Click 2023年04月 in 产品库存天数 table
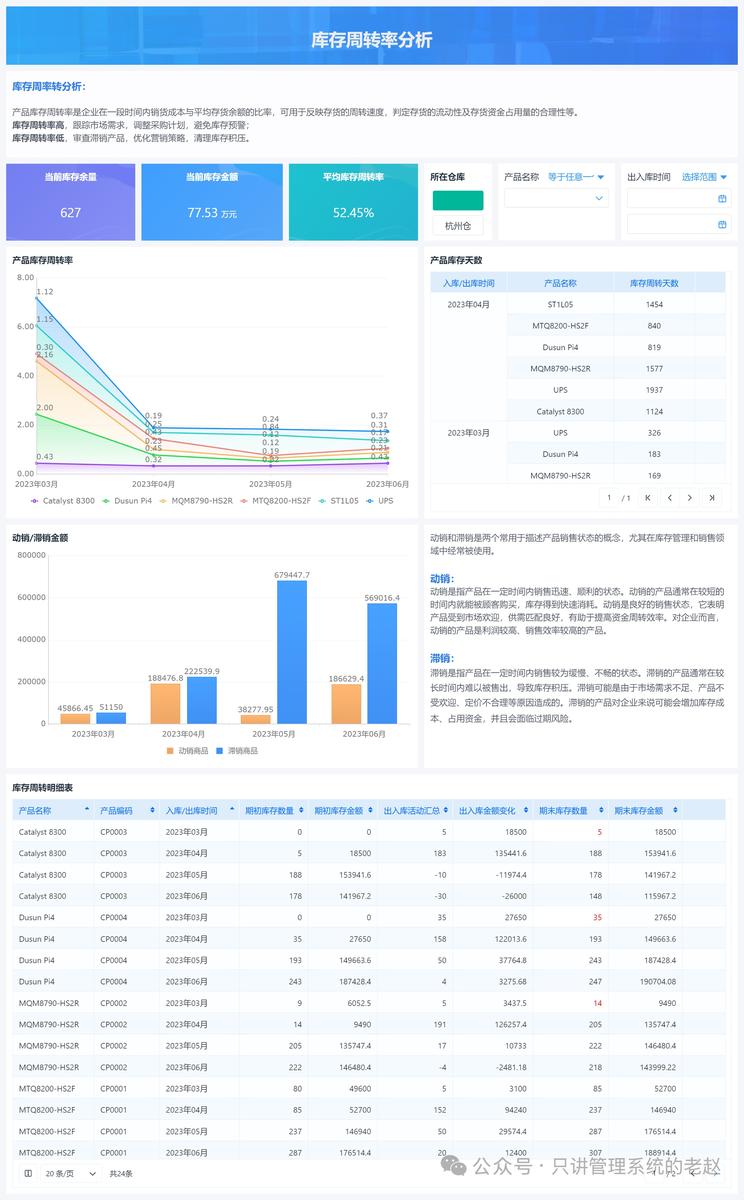This screenshot has width=744, height=1200. (x=469, y=304)
